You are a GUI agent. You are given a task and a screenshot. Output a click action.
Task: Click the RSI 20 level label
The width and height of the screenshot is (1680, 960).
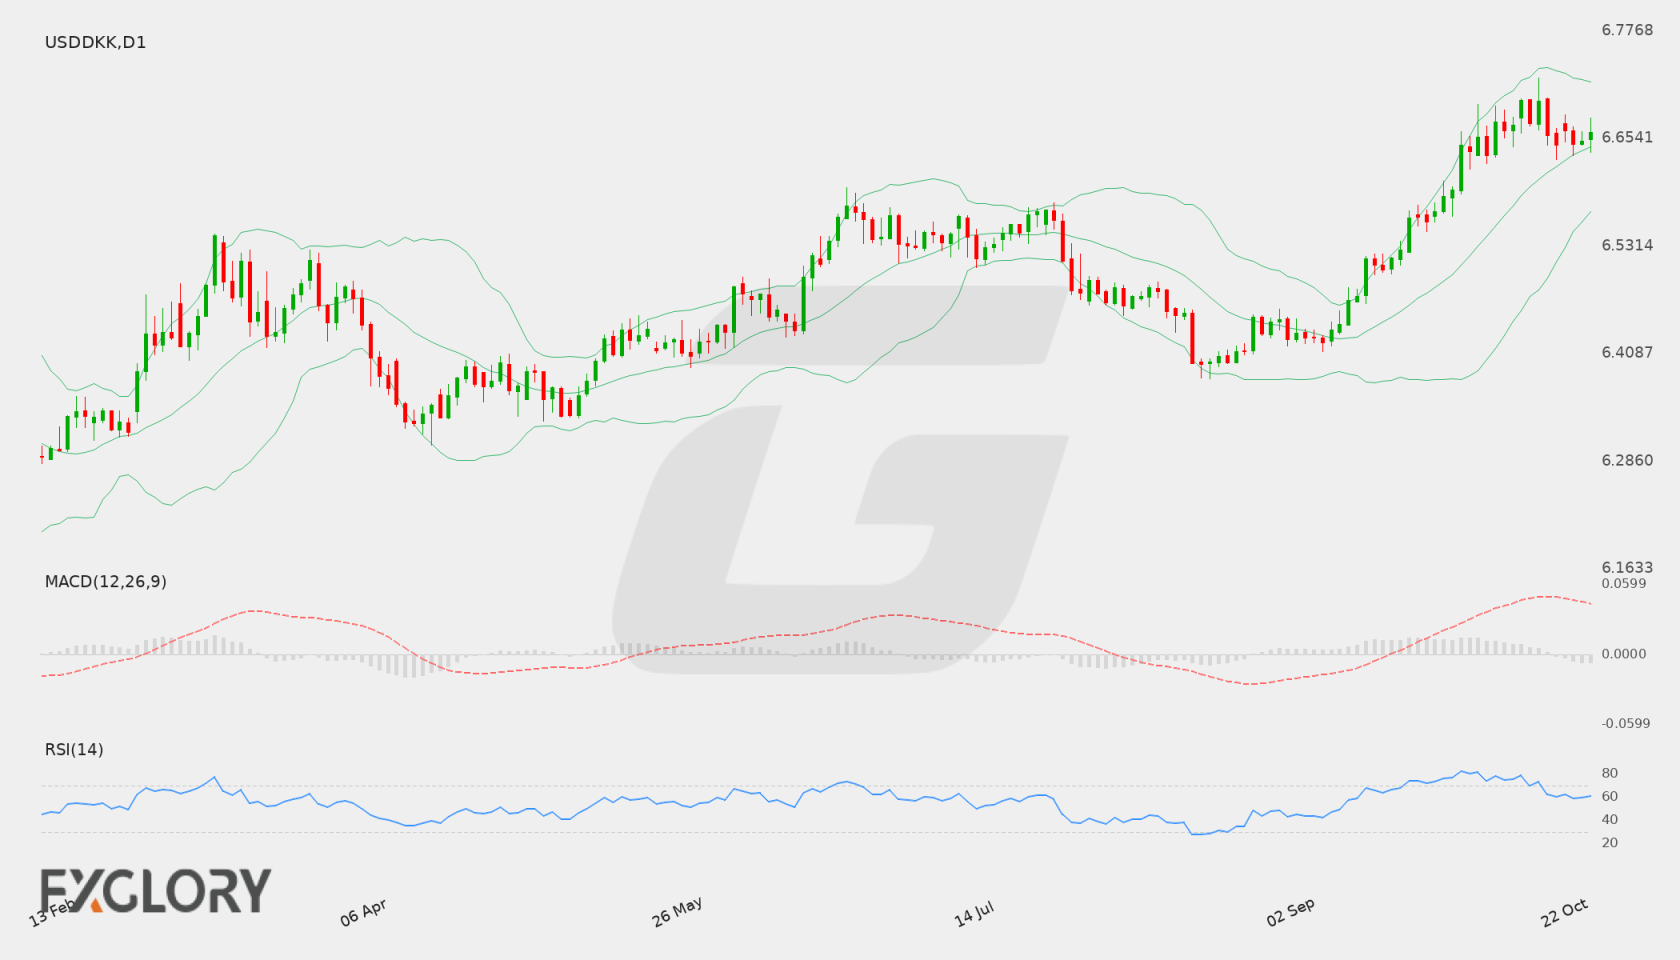tap(1610, 842)
